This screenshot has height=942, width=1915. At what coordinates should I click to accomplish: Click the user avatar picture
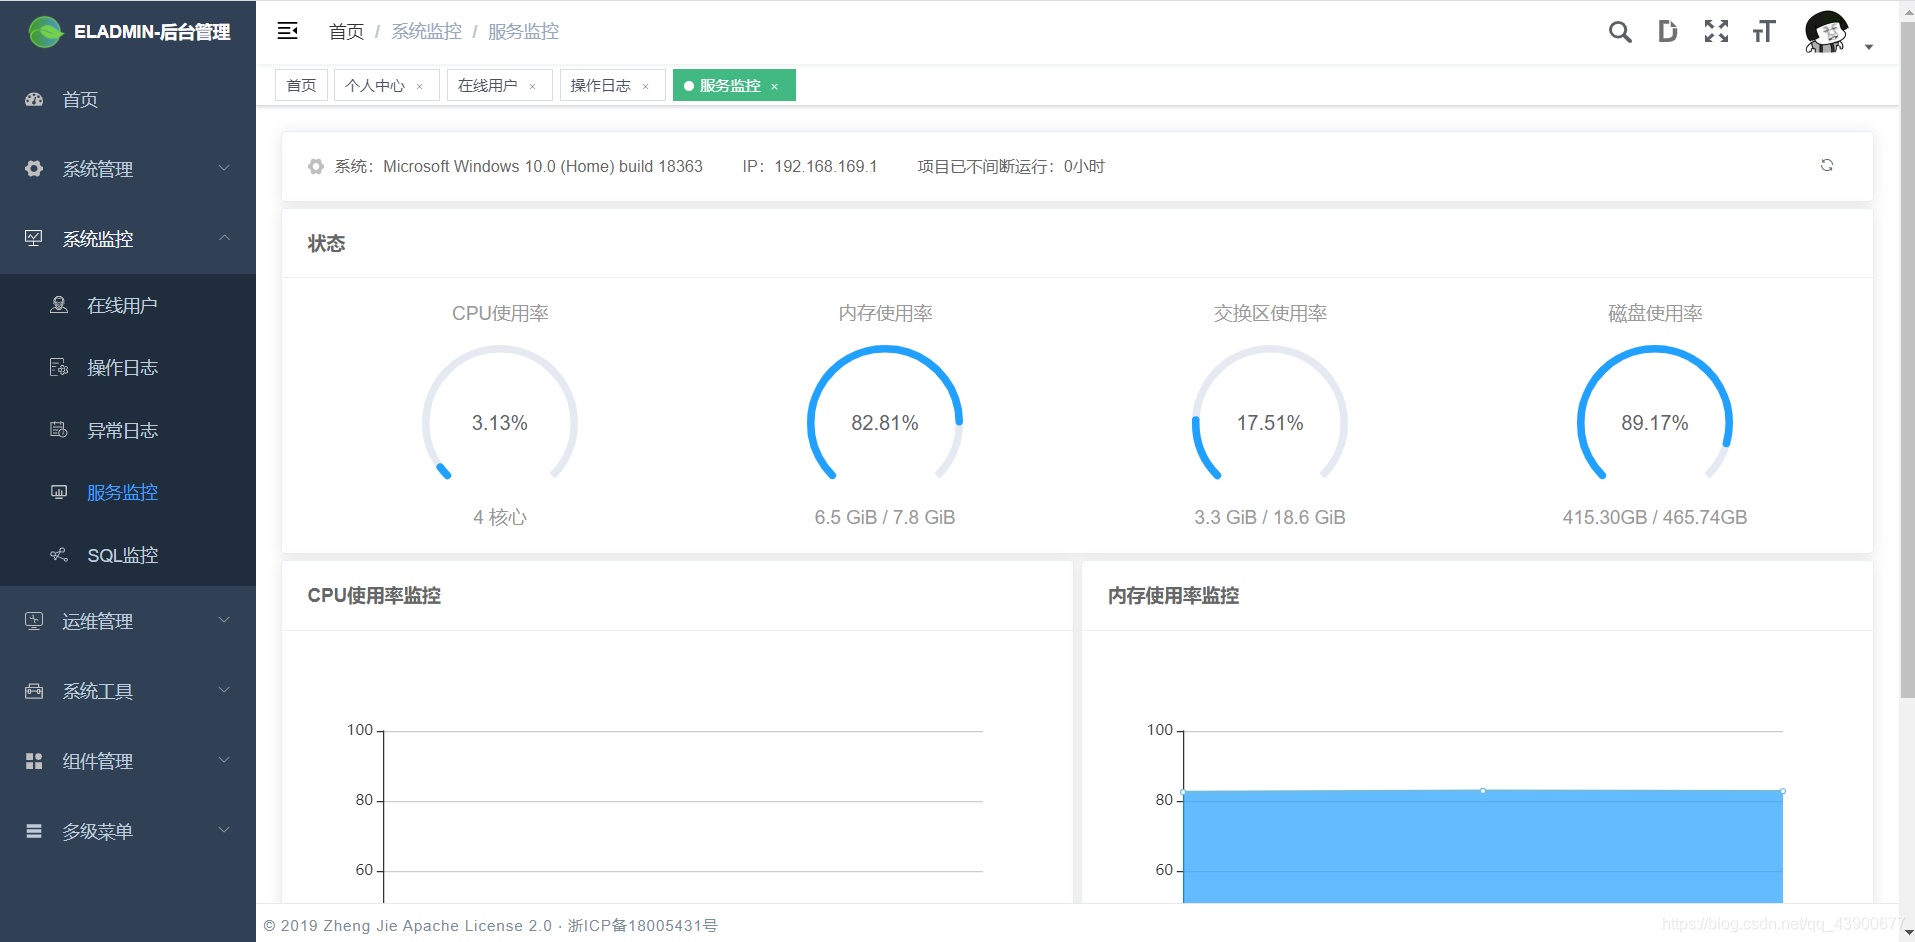1826,32
